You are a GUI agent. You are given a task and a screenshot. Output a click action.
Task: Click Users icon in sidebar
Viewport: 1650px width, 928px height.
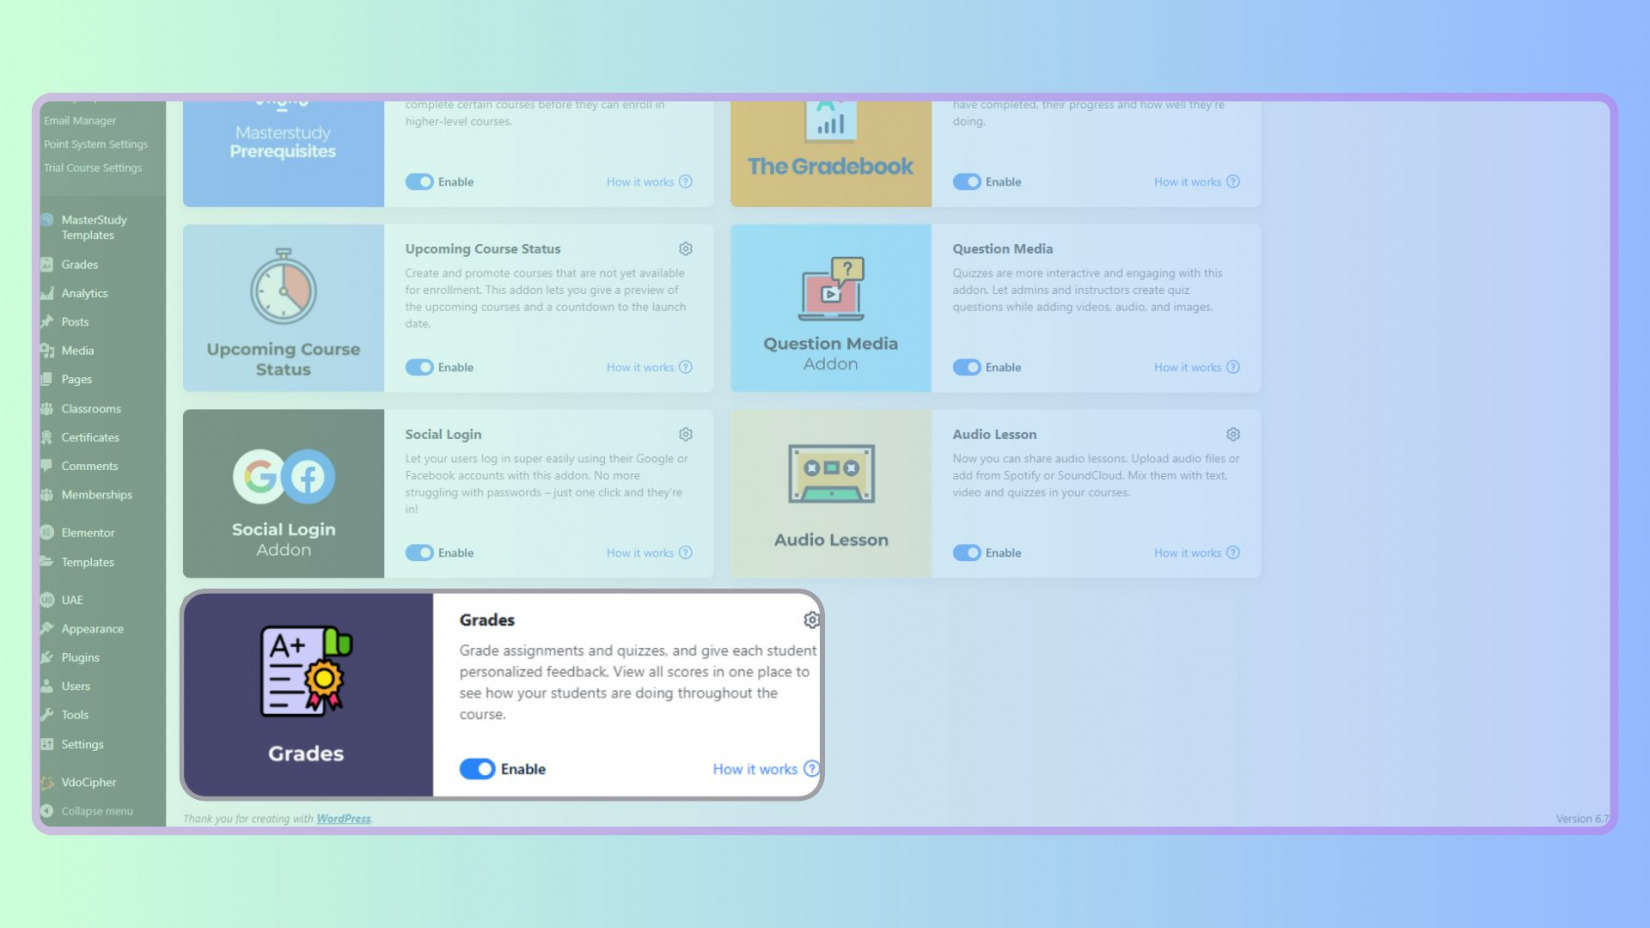pos(47,686)
